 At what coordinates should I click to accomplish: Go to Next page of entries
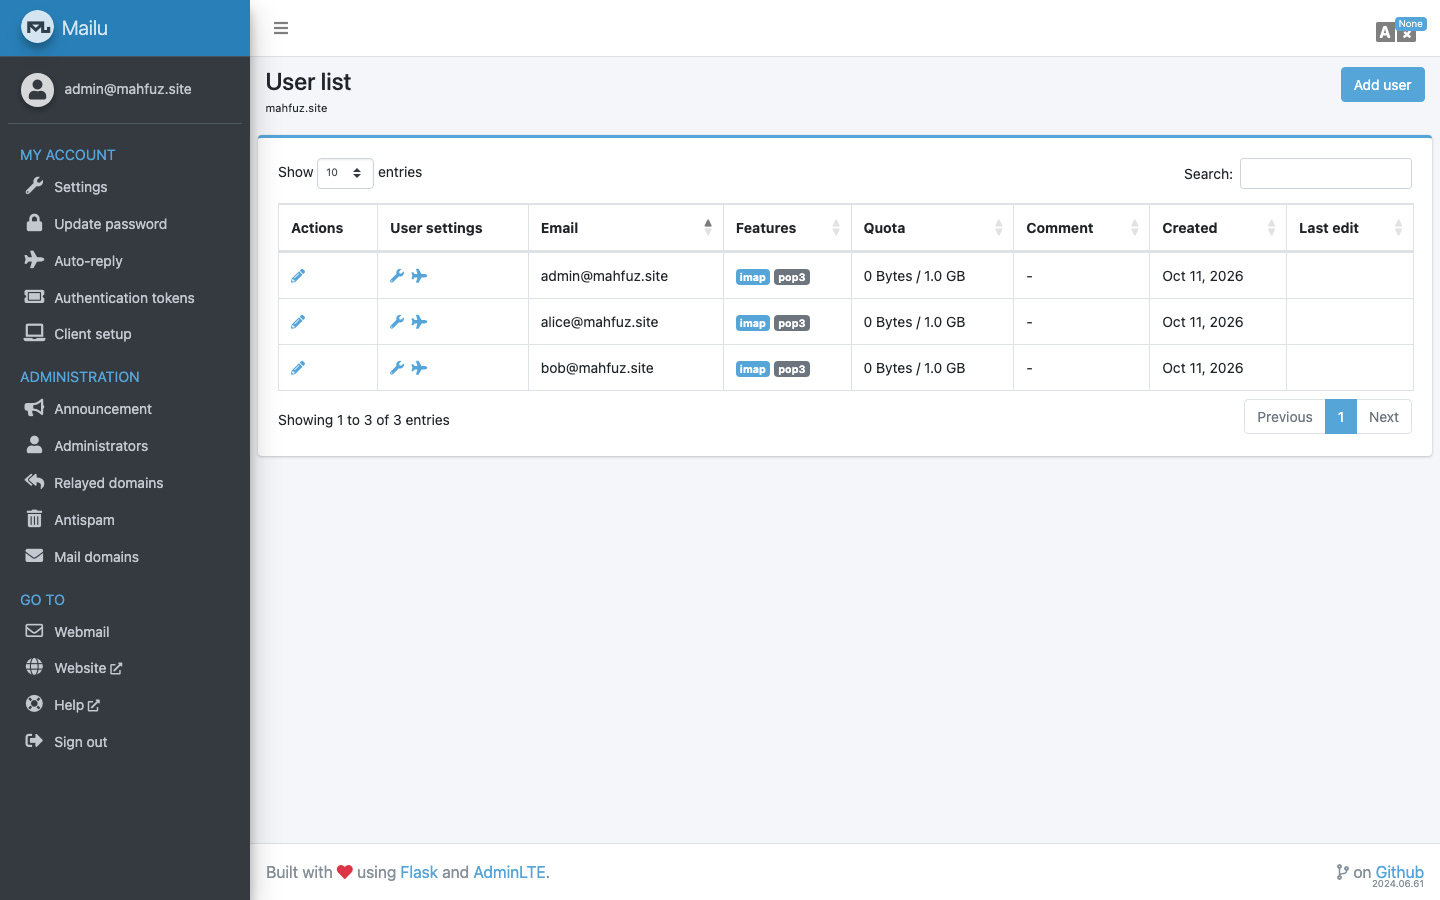click(x=1384, y=417)
